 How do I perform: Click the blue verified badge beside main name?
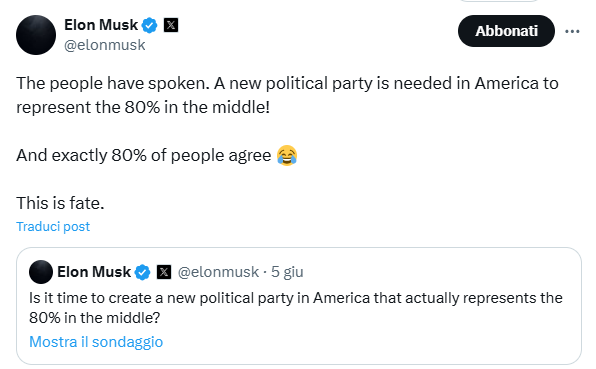click(x=149, y=25)
